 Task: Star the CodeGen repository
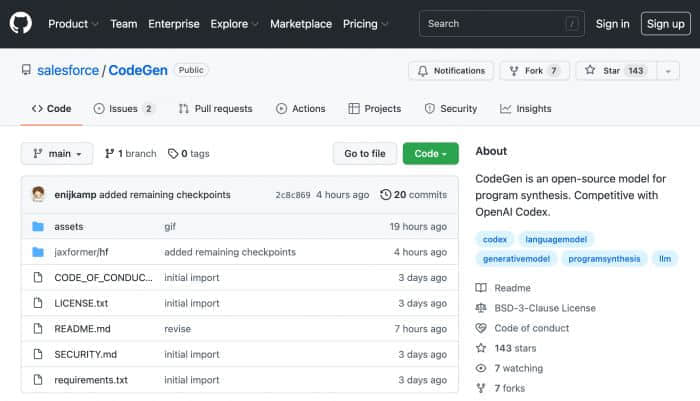coord(616,71)
